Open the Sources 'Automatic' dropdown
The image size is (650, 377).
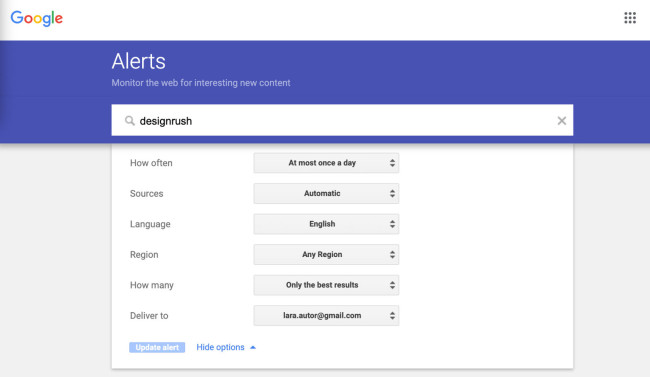pos(326,193)
